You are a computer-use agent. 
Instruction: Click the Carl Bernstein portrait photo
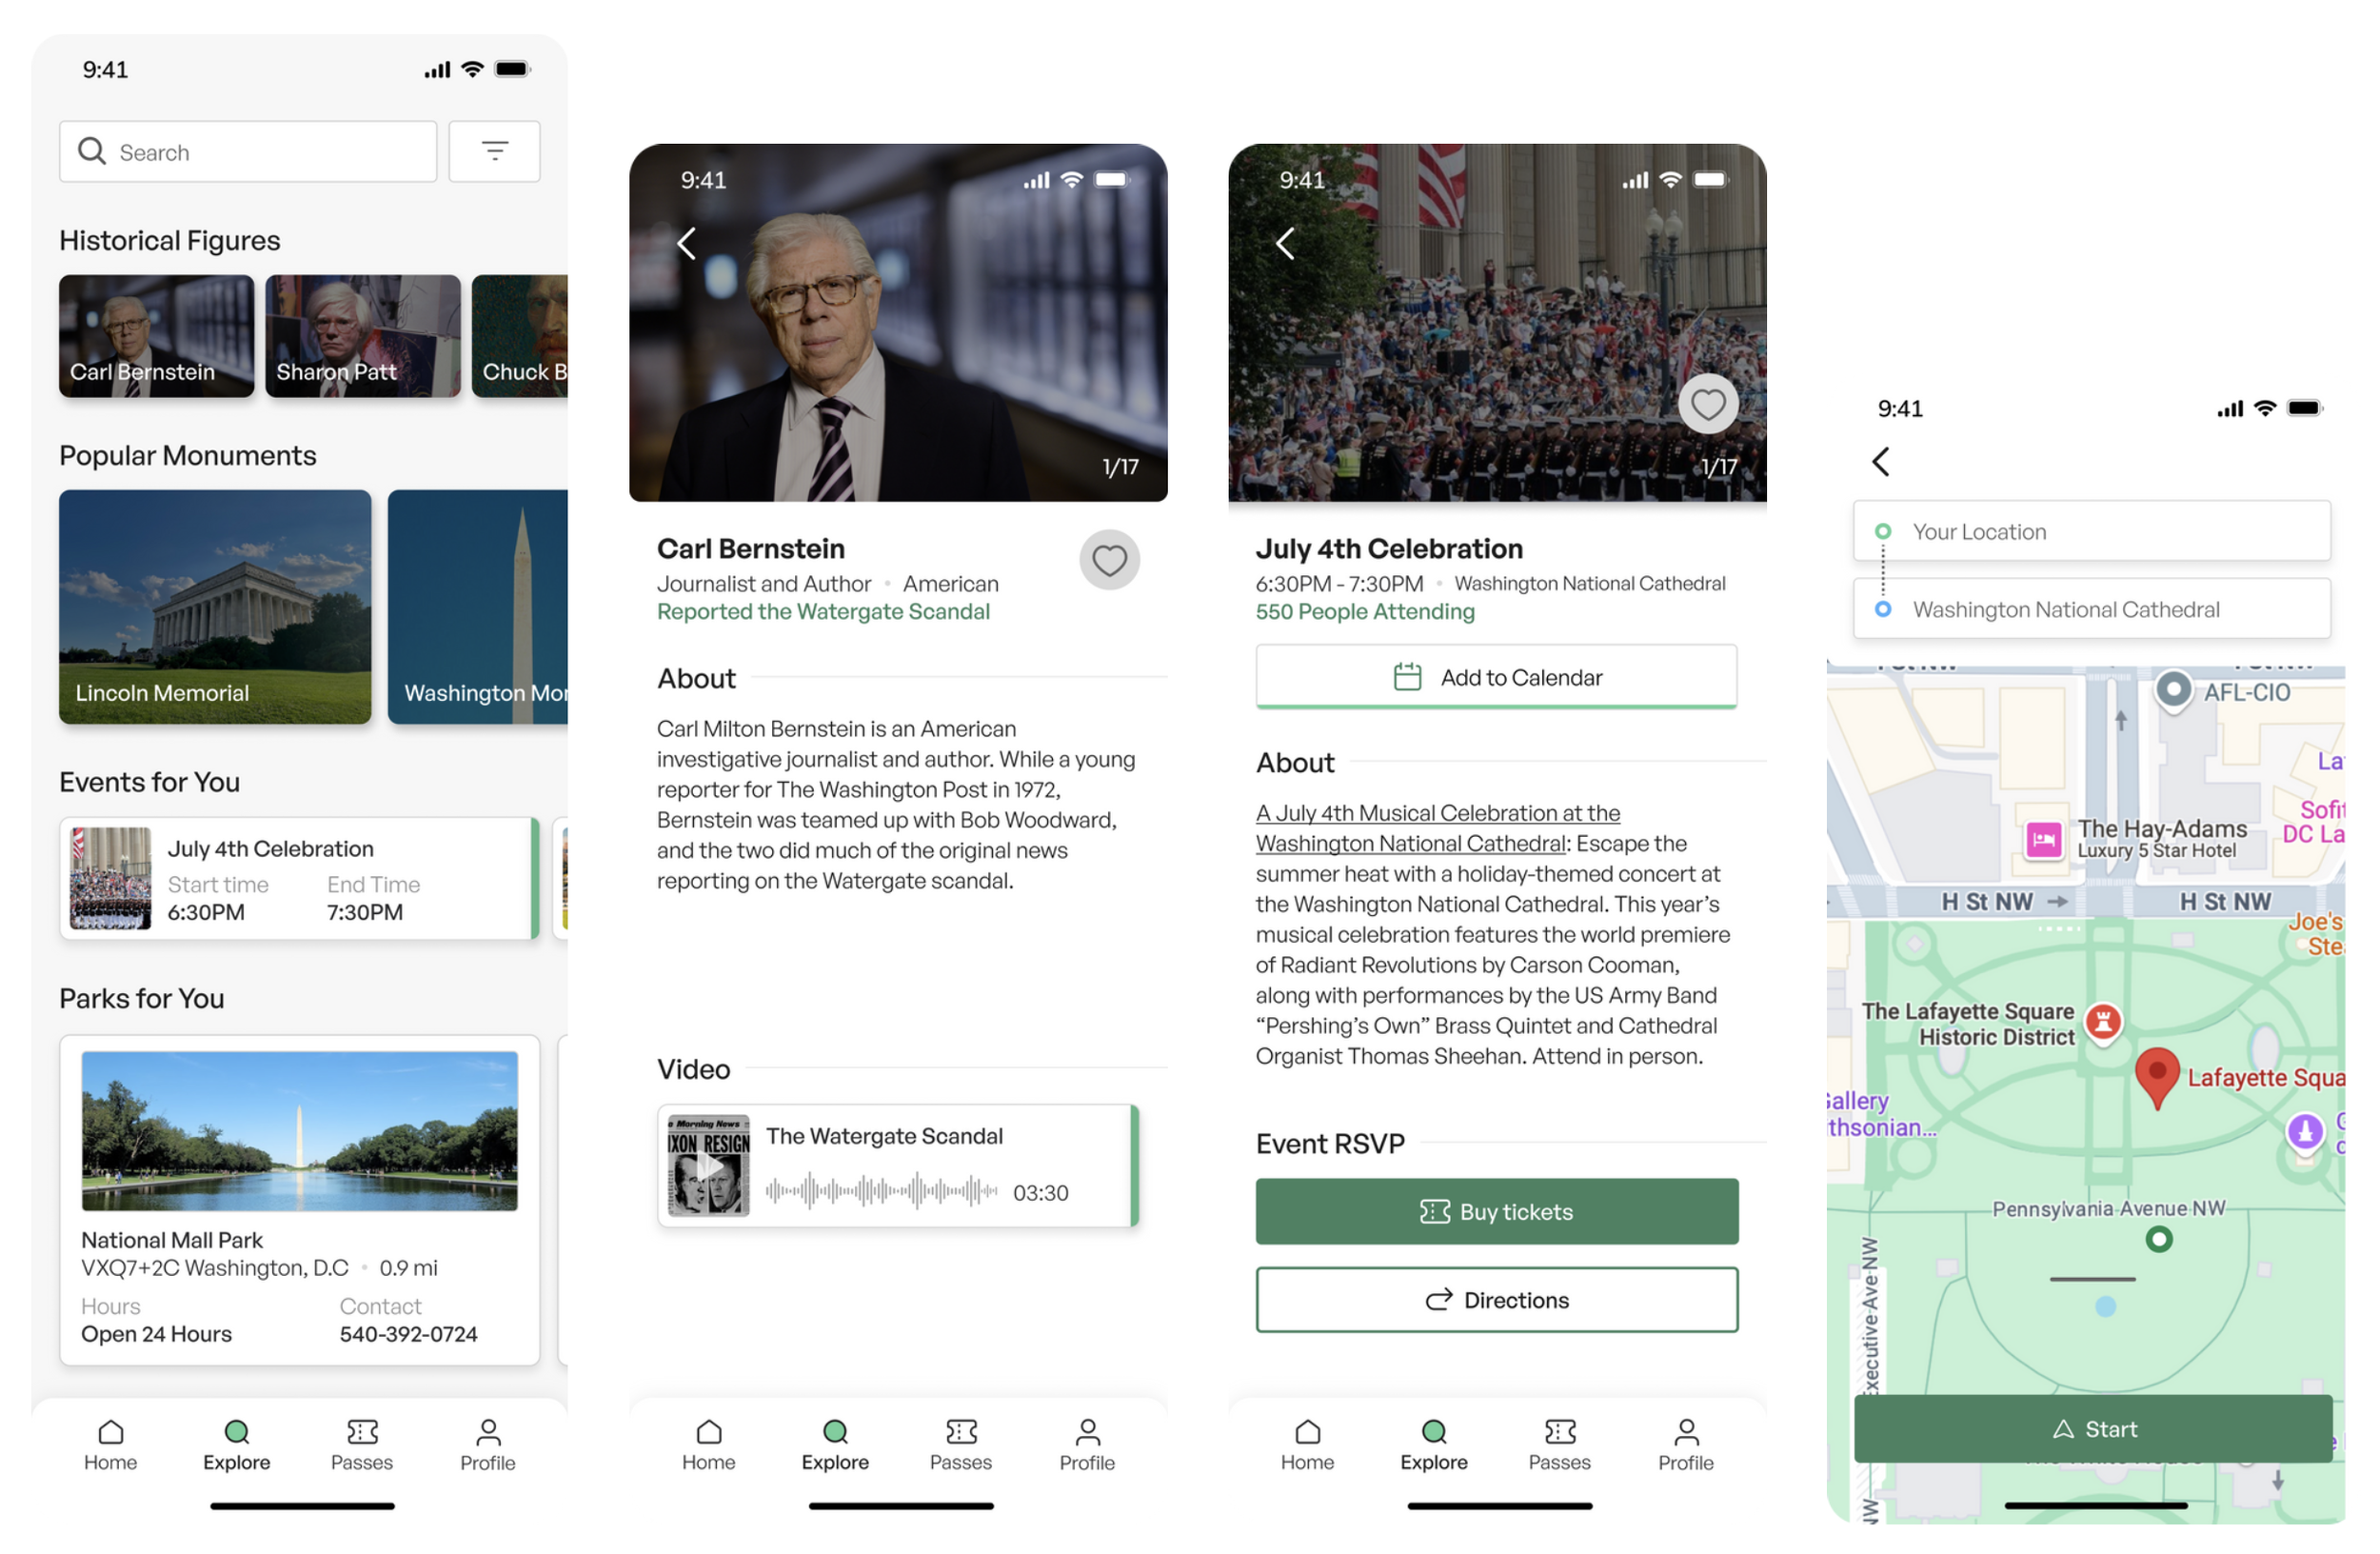coord(898,322)
